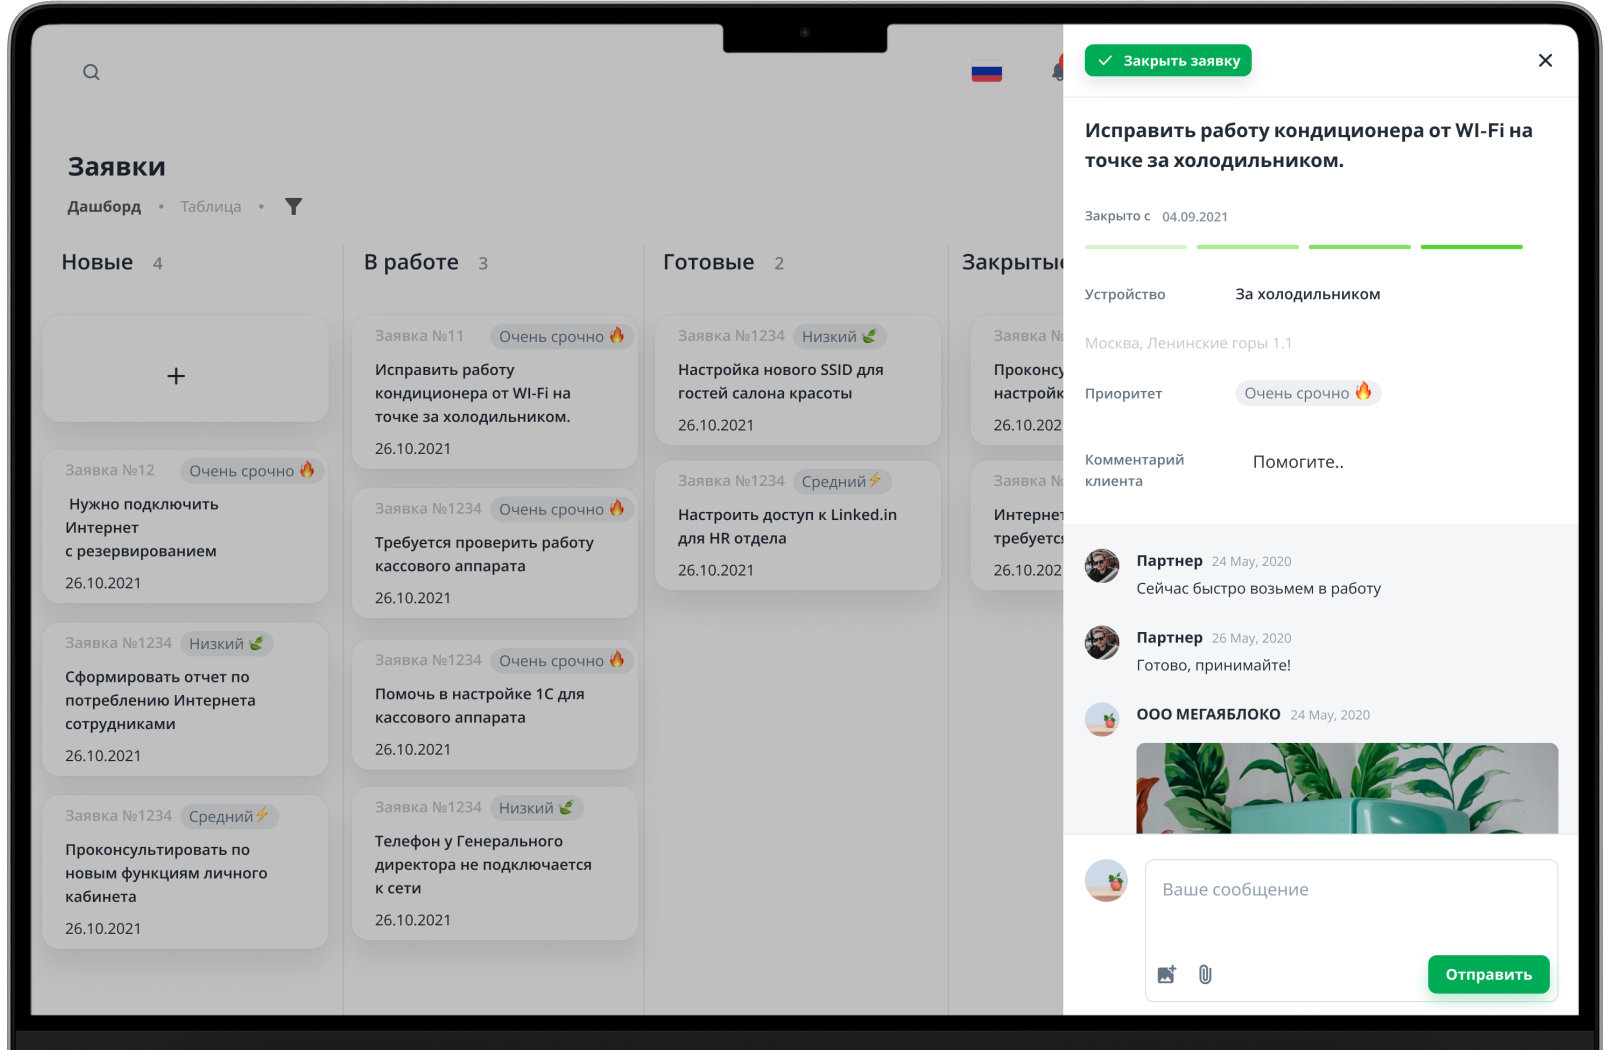Open card about Linked.in access for HR
Image resolution: width=1610 pixels, height=1050 pixels.
click(797, 525)
